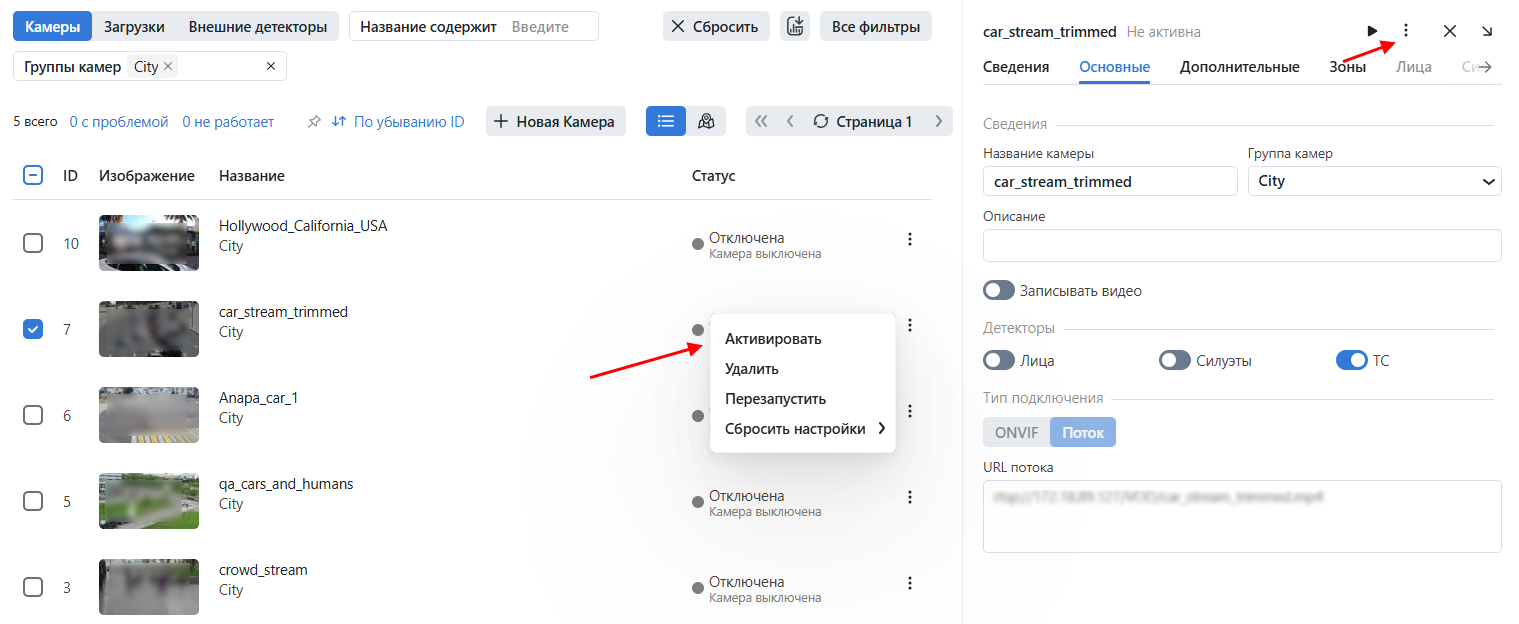This screenshot has height=624, width=1519.
Task: Expand the Сбросить настройки submenu
Action: click(804, 429)
